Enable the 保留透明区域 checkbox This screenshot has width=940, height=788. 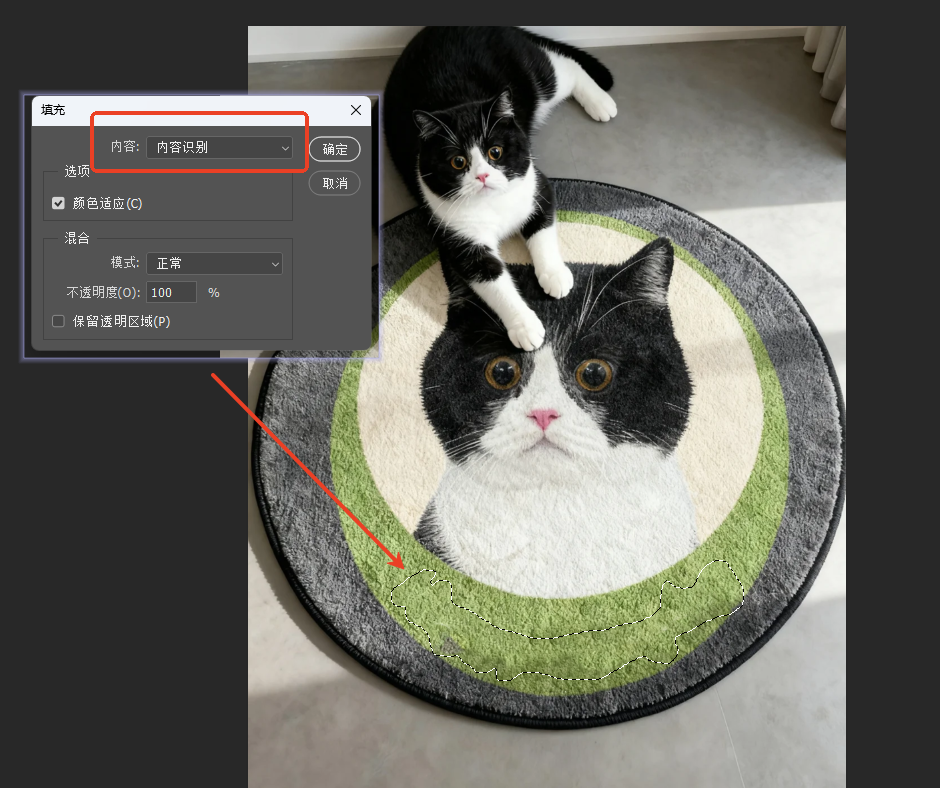click(x=58, y=321)
